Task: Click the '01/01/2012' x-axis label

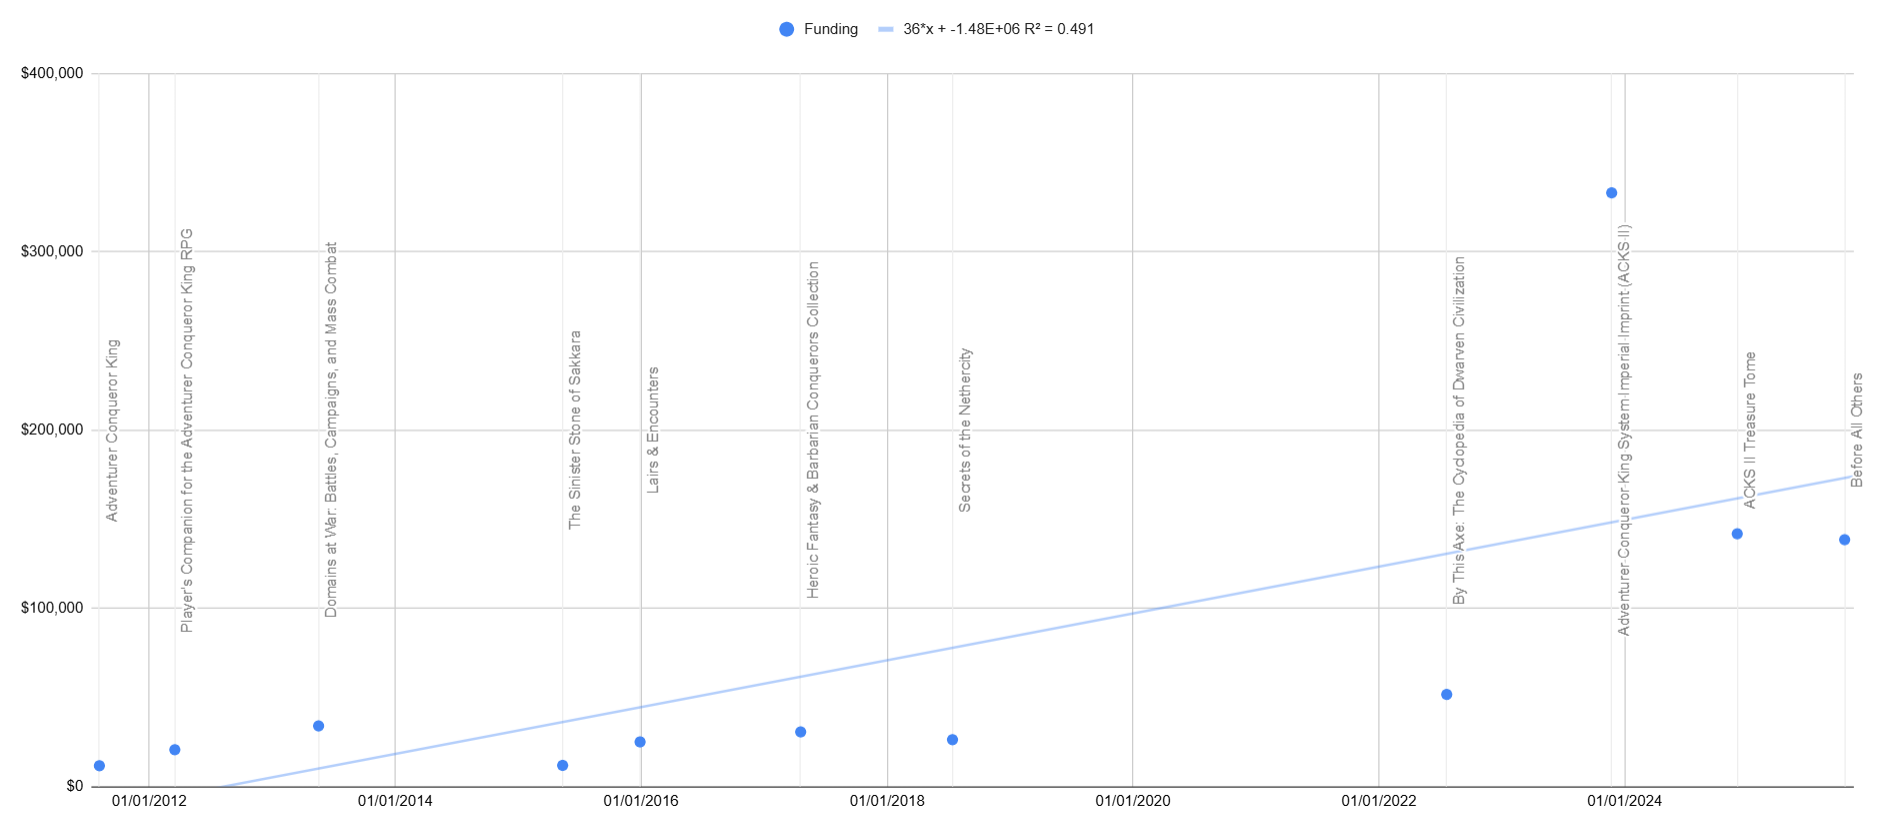Action: tap(149, 801)
